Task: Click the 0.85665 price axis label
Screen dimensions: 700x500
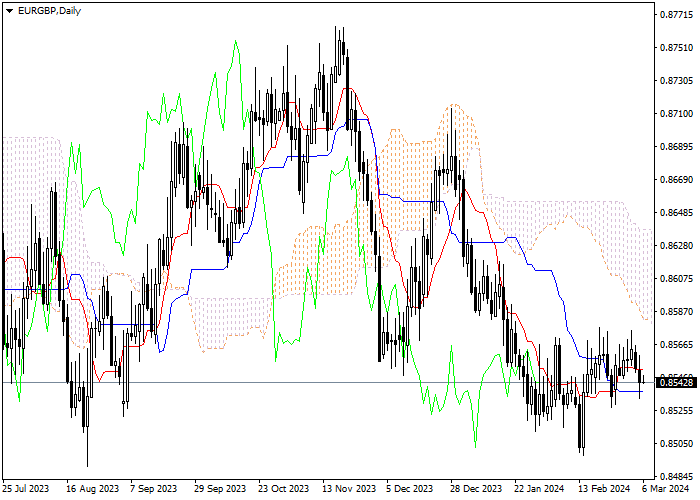Action: (x=676, y=345)
